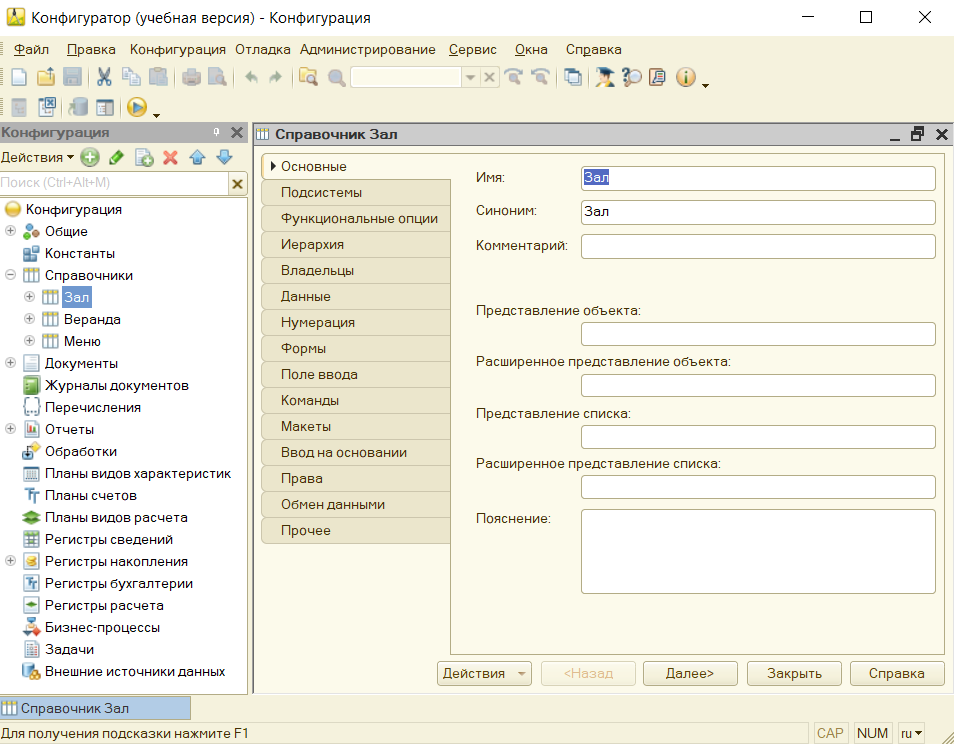The image size is (954, 744).
Task: Move item up with the blue up arrow
Action: coord(197,157)
